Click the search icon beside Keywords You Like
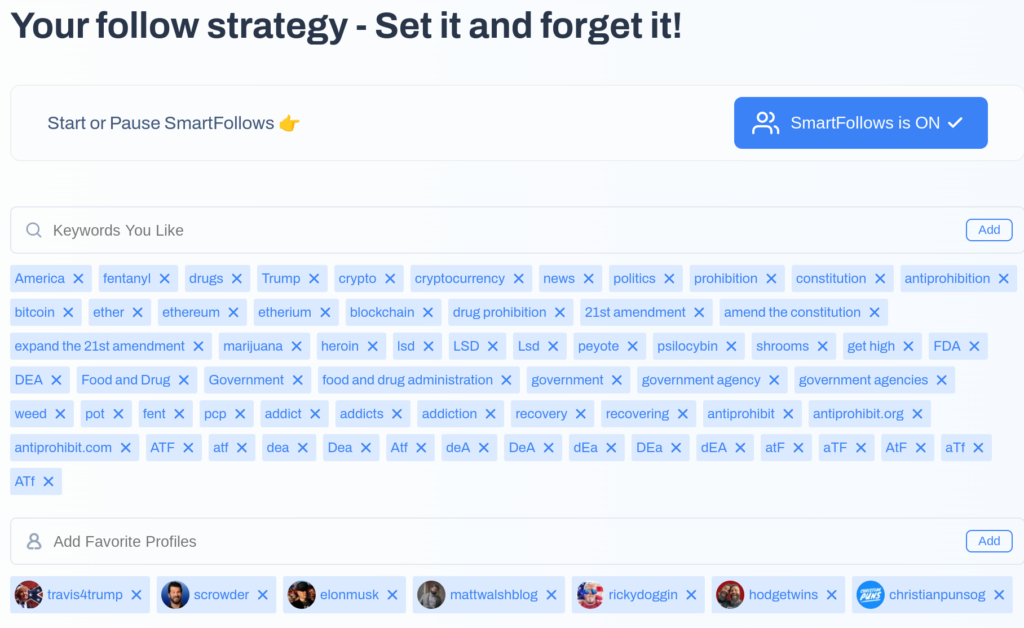The width and height of the screenshot is (1024, 628). pyautogui.click(x=34, y=230)
